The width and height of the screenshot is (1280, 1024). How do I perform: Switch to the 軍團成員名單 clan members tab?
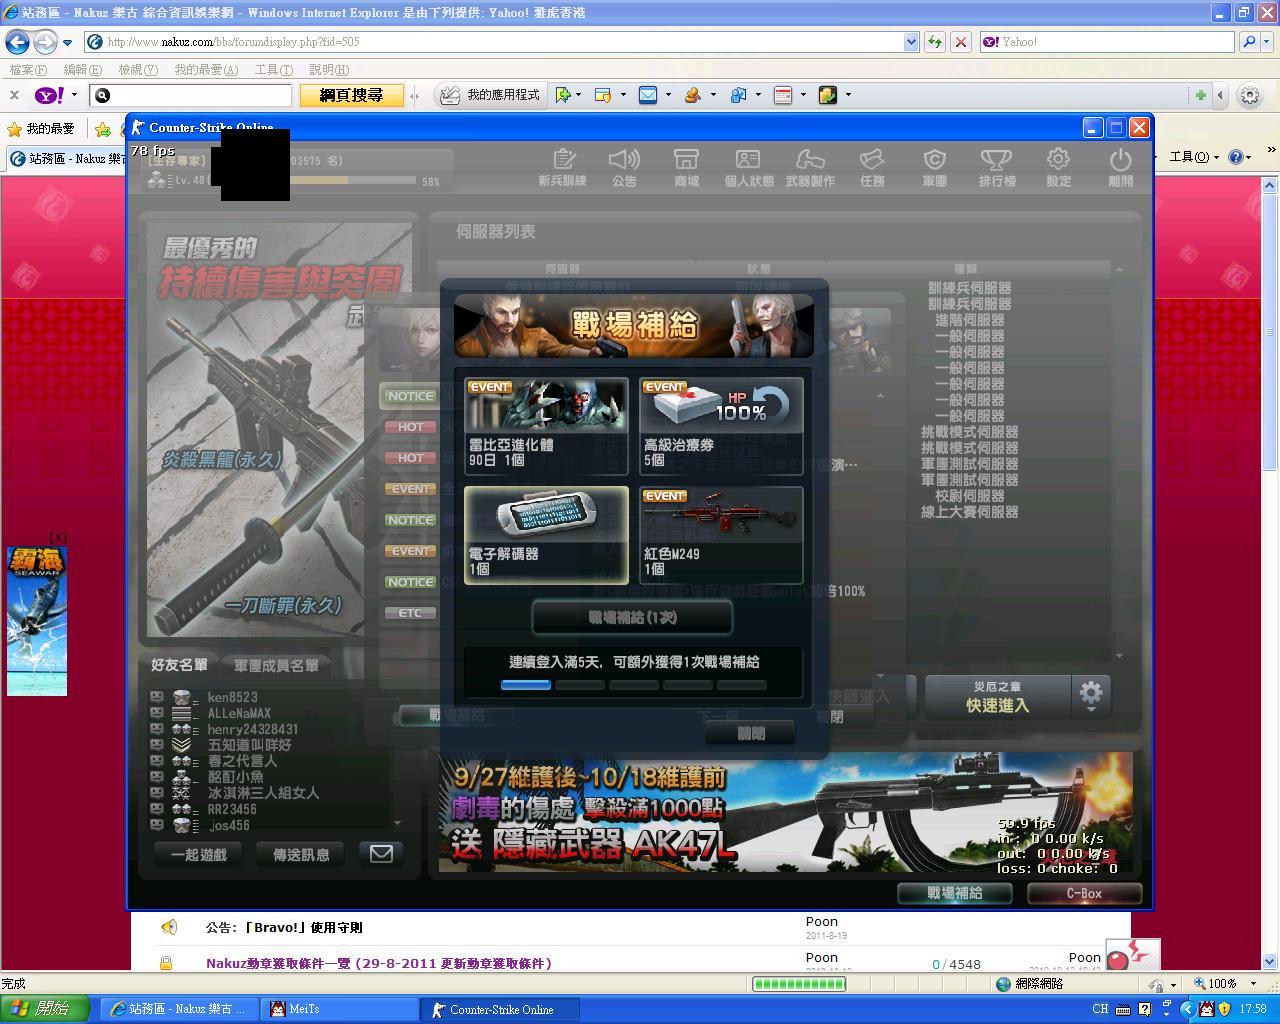click(276, 665)
